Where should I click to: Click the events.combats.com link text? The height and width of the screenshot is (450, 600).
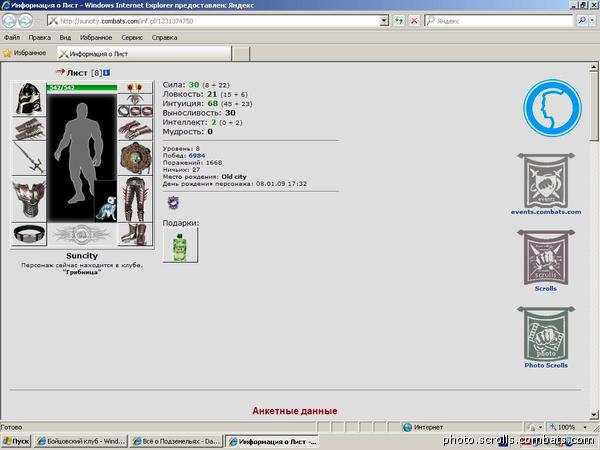click(x=546, y=212)
